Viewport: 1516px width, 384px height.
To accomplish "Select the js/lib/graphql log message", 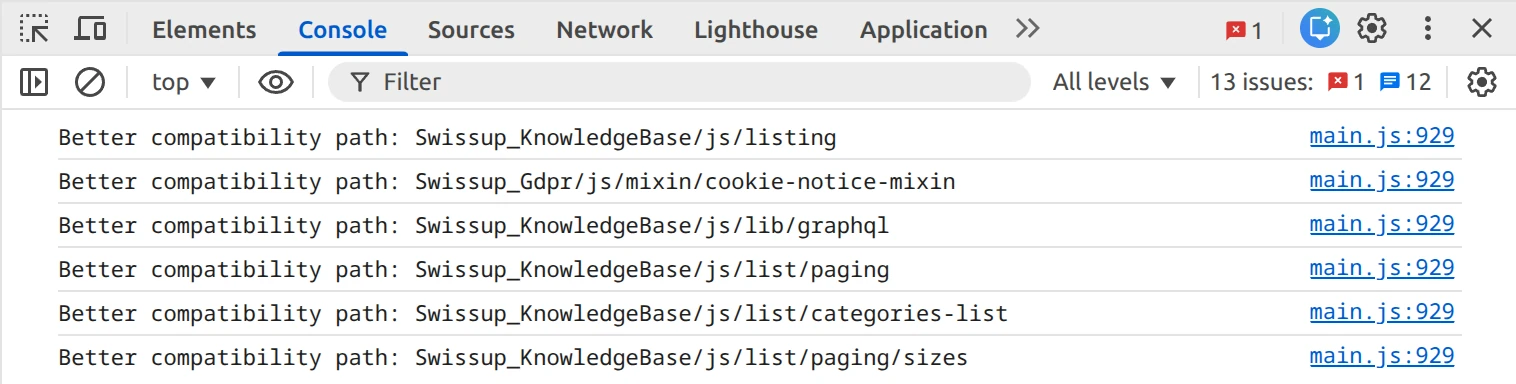I will 474,226.
